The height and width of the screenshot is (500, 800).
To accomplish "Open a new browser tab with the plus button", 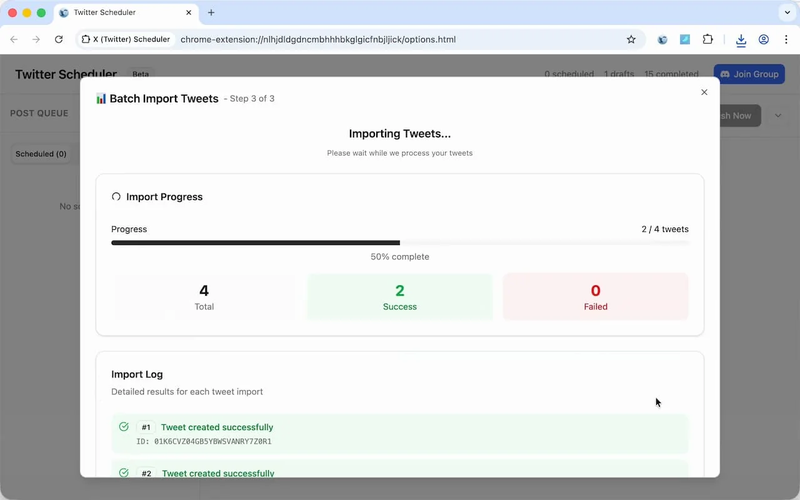I will (x=211, y=13).
